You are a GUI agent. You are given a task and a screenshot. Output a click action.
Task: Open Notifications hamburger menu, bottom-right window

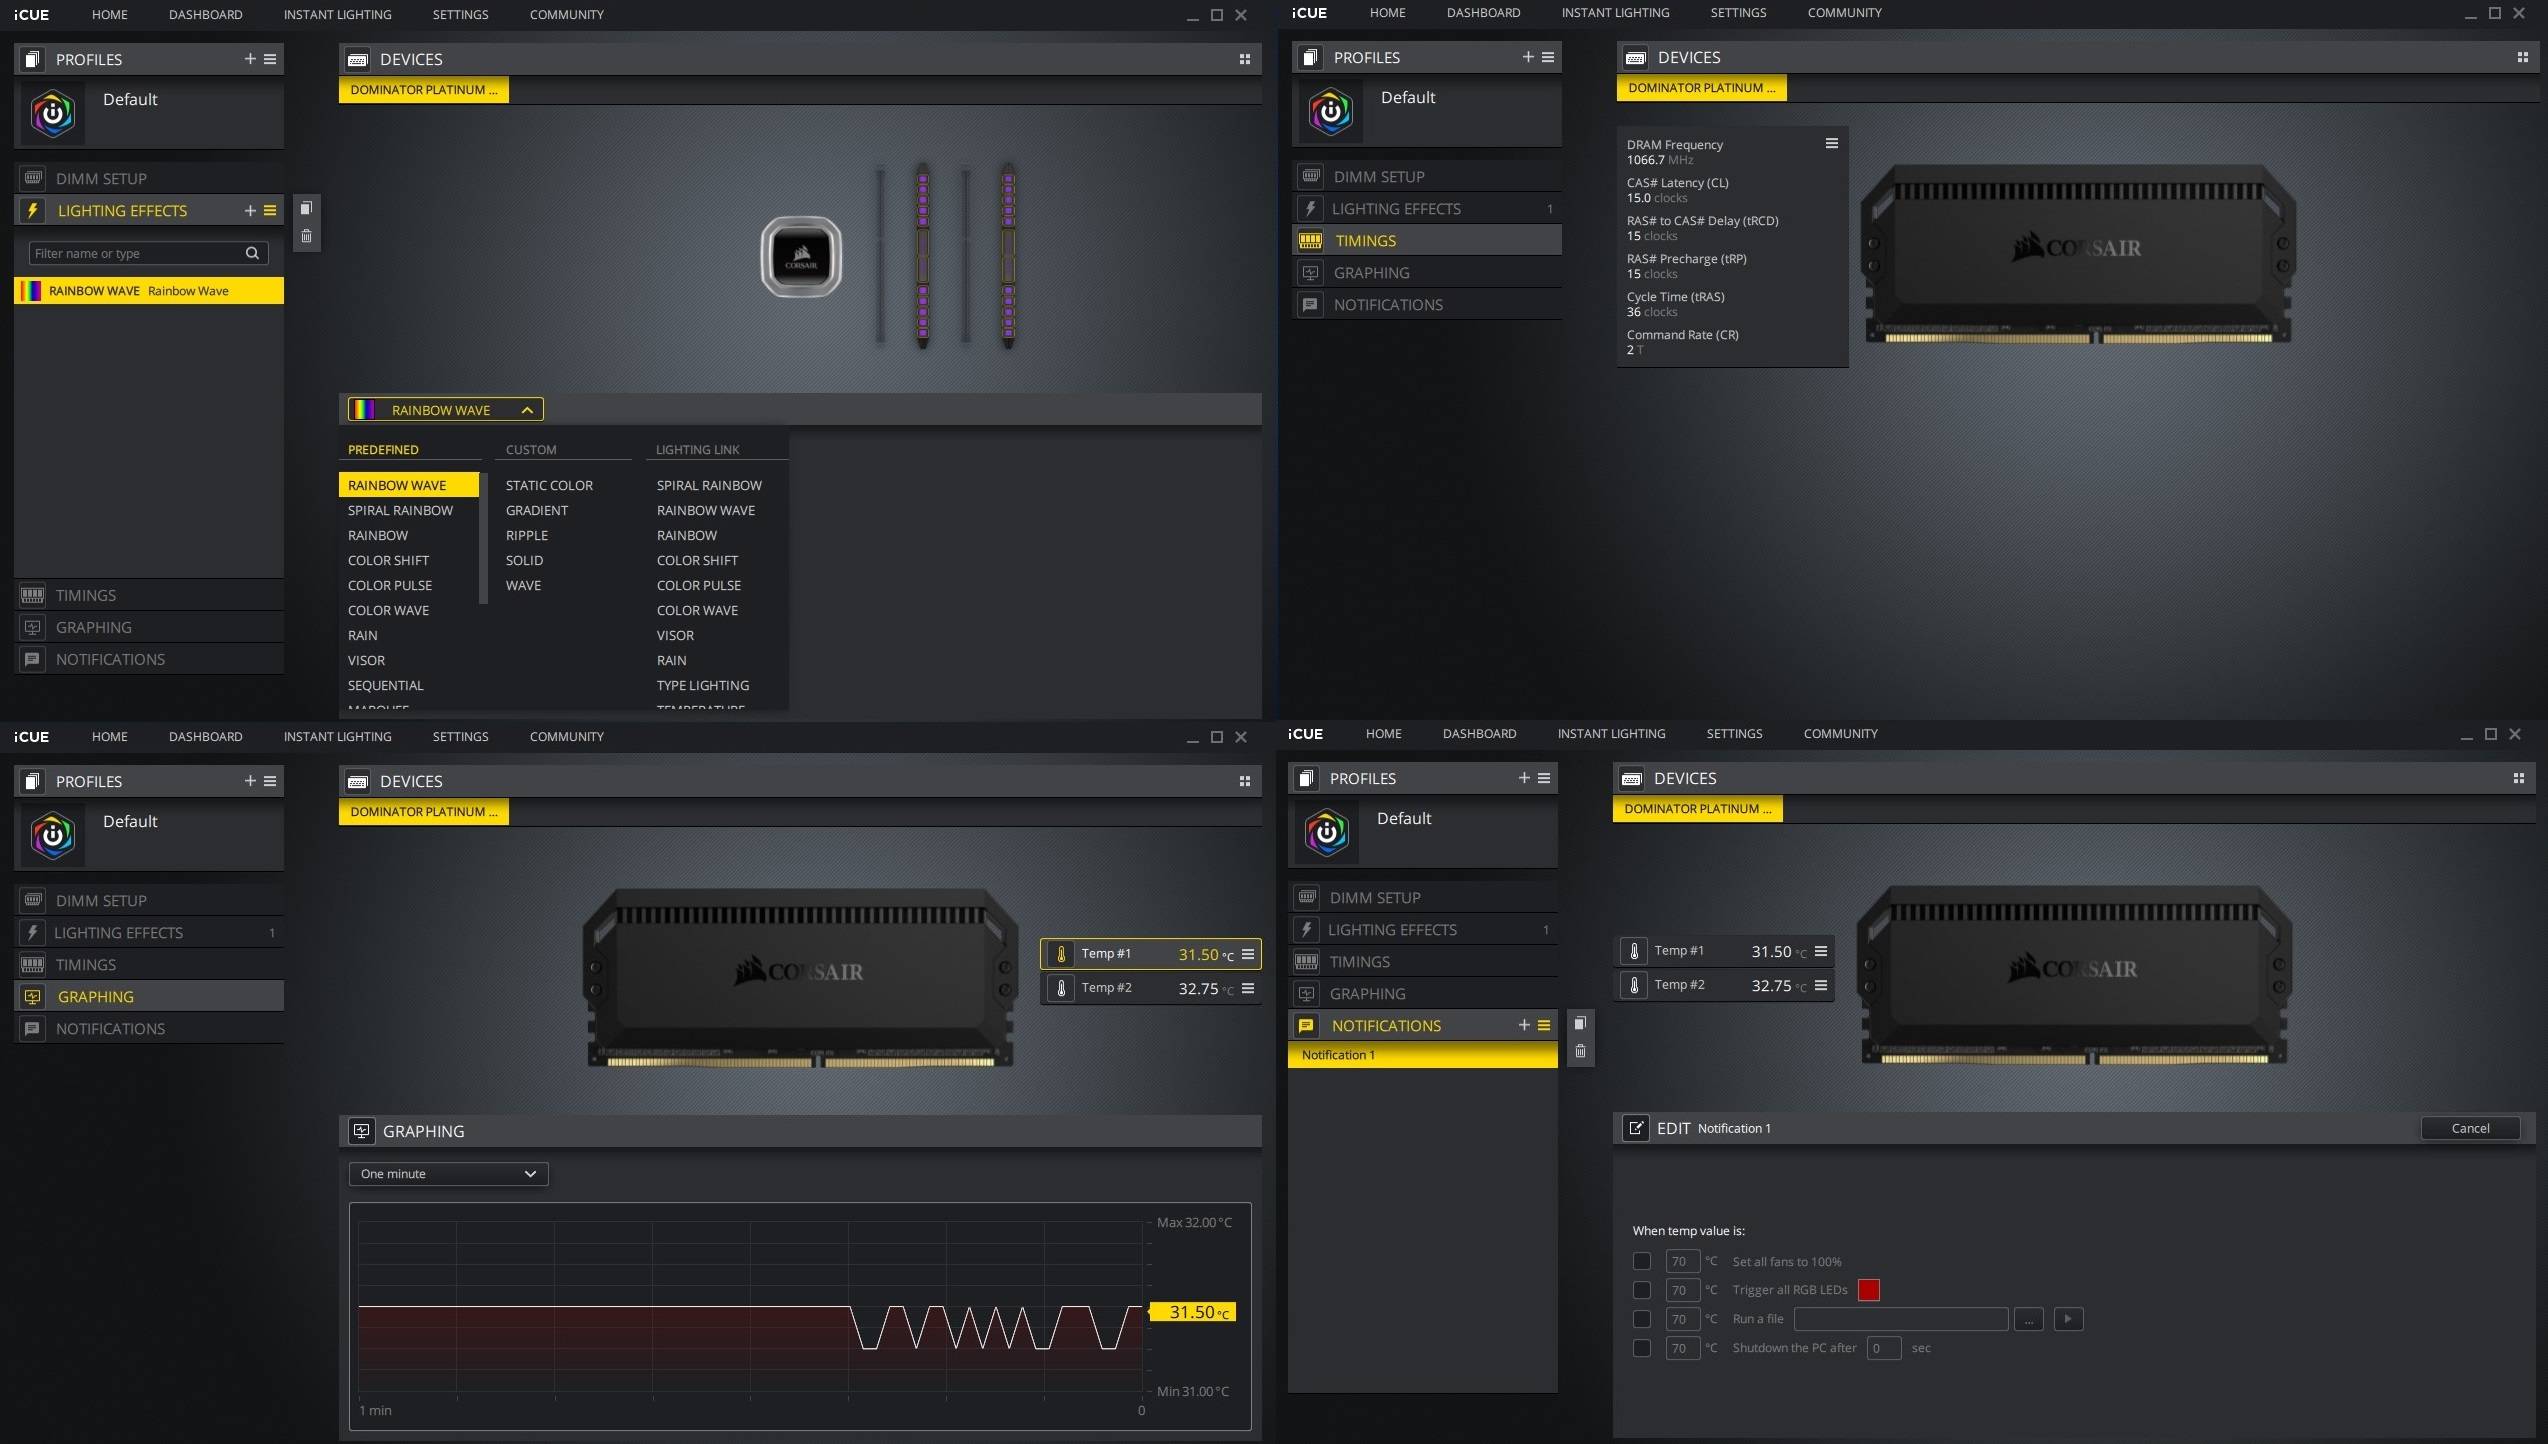[1544, 1025]
